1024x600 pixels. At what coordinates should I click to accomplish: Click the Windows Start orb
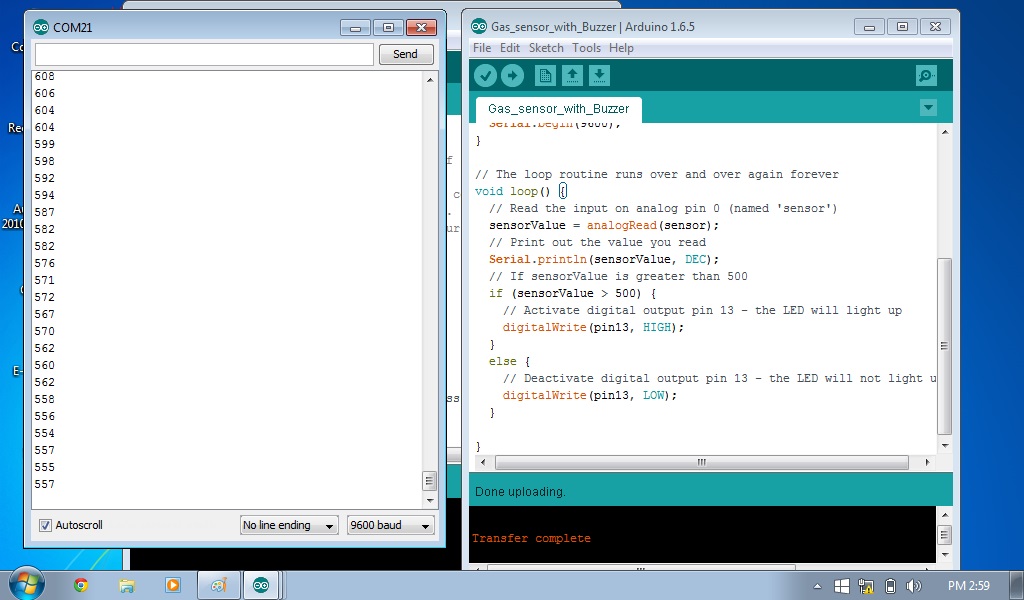point(26,584)
